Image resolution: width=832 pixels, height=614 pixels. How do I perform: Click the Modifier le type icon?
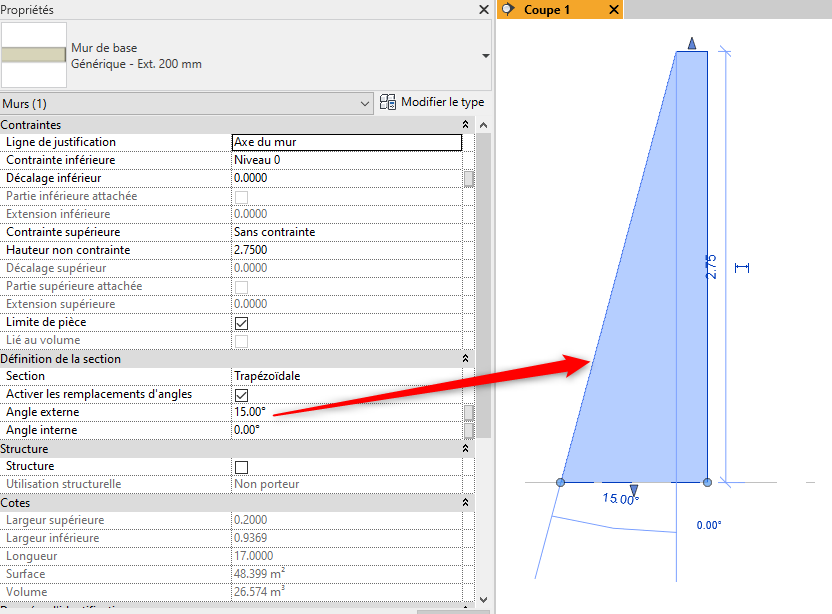(x=388, y=102)
